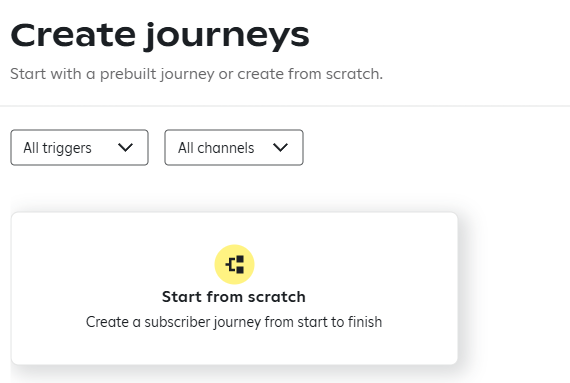
Task: Click the "Start from scratch" title
Action: (234, 297)
